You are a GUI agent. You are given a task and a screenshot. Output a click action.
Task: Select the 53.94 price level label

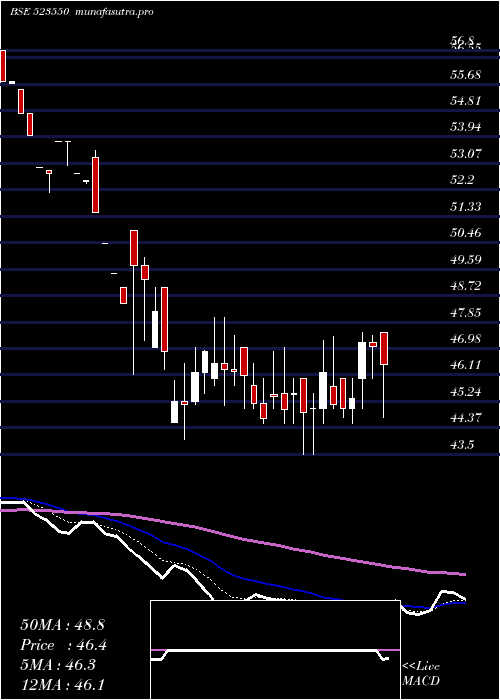coord(466,127)
